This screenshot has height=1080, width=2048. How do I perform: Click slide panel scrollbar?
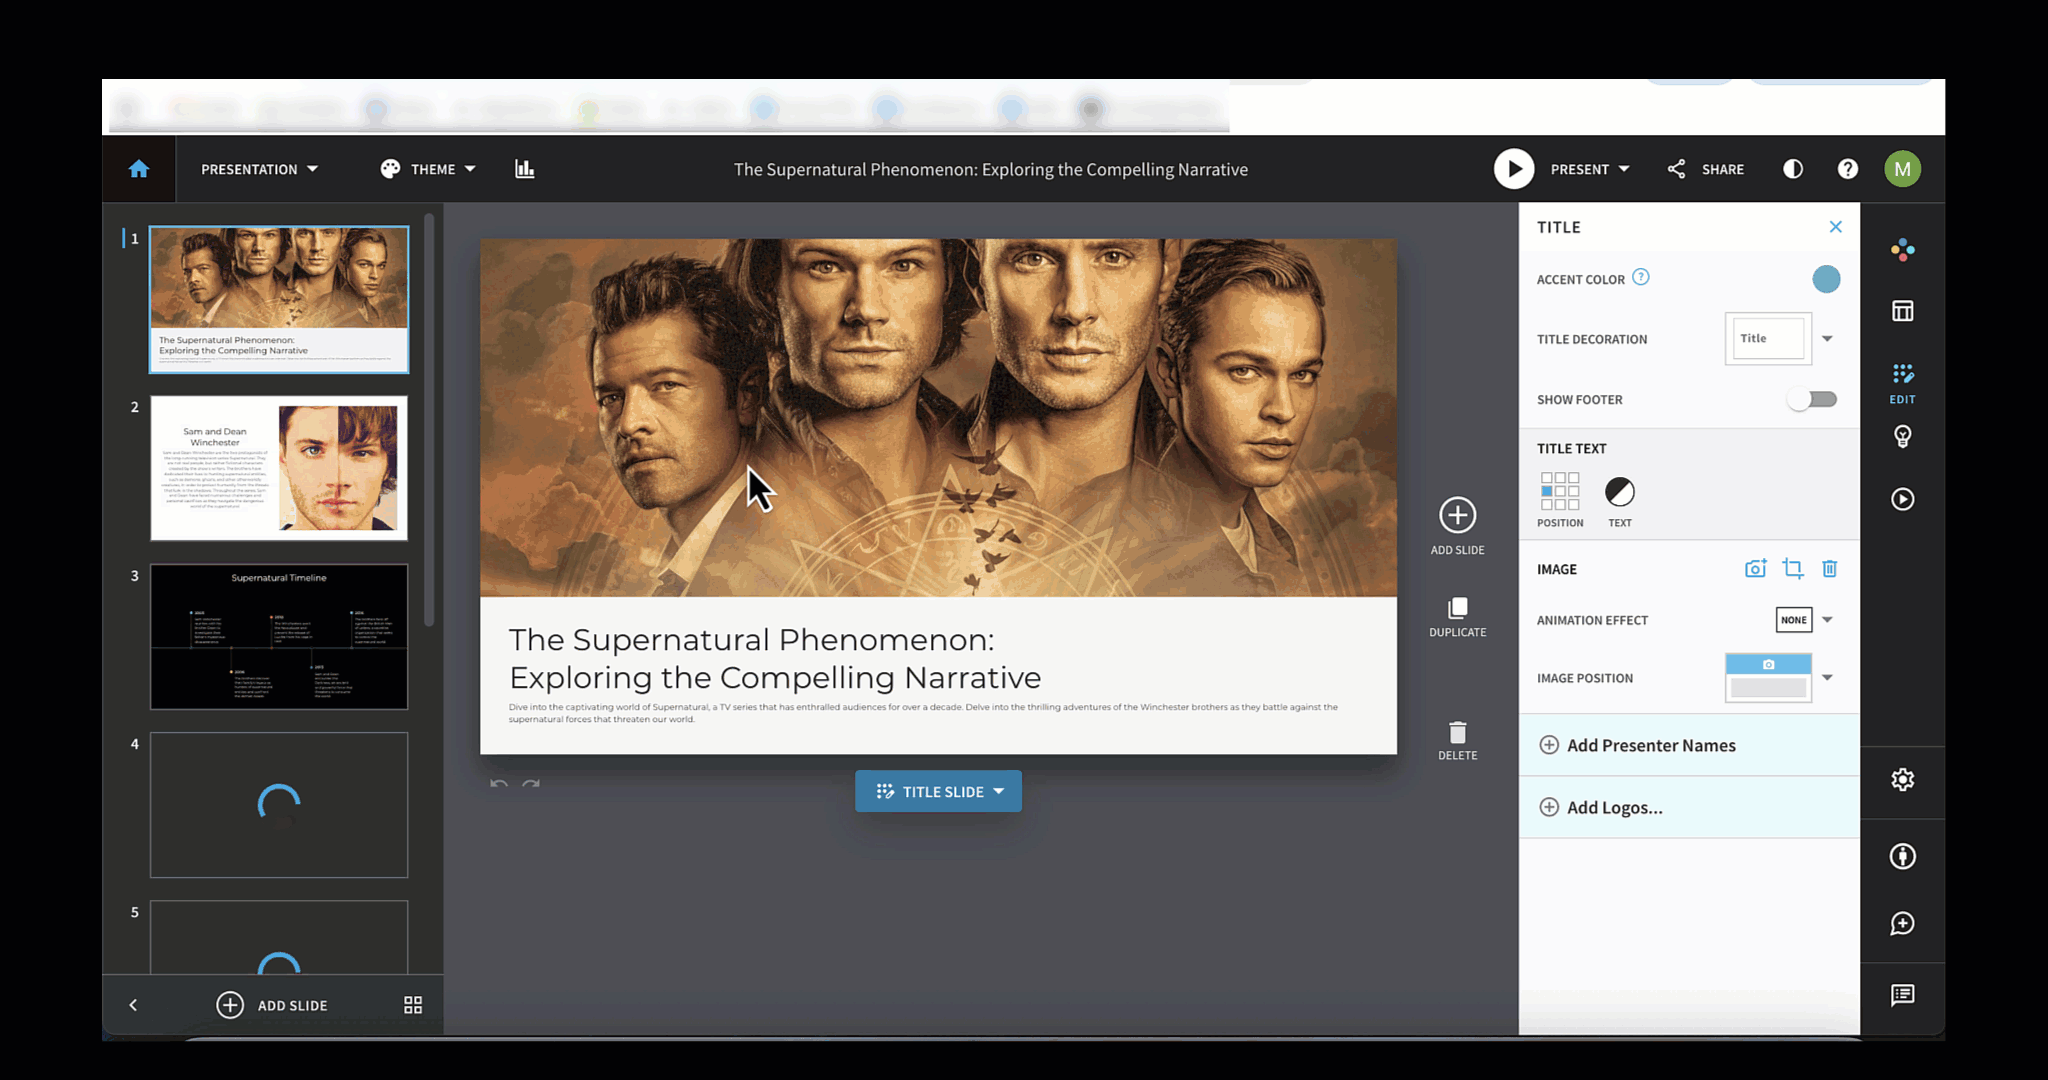click(x=429, y=420)
